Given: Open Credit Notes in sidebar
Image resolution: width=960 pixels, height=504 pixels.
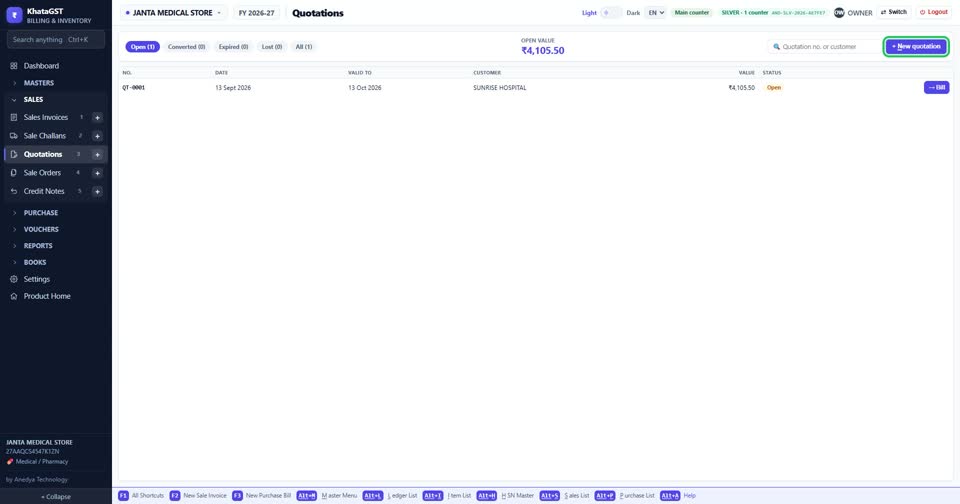Looking at the screenshot, I should coord(43,191).
